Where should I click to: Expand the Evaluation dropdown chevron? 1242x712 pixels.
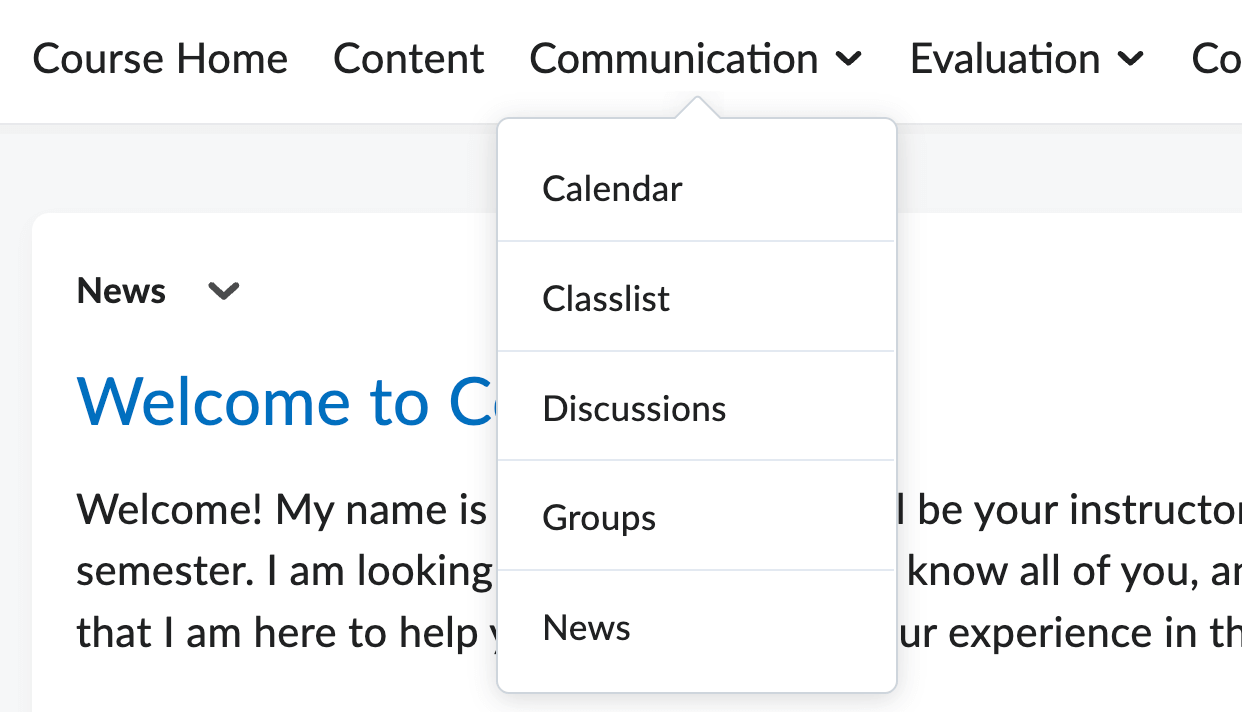click(1130, 60)
